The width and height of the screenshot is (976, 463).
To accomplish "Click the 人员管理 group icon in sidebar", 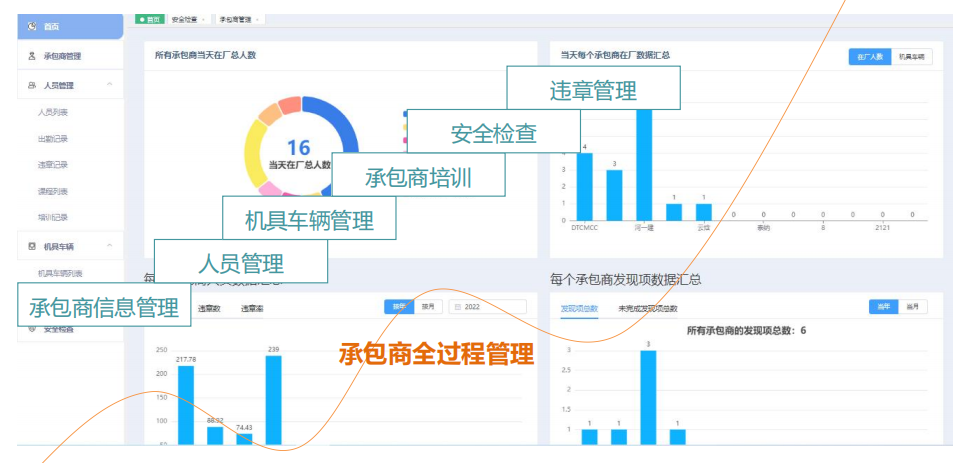I will coord(32,86).
